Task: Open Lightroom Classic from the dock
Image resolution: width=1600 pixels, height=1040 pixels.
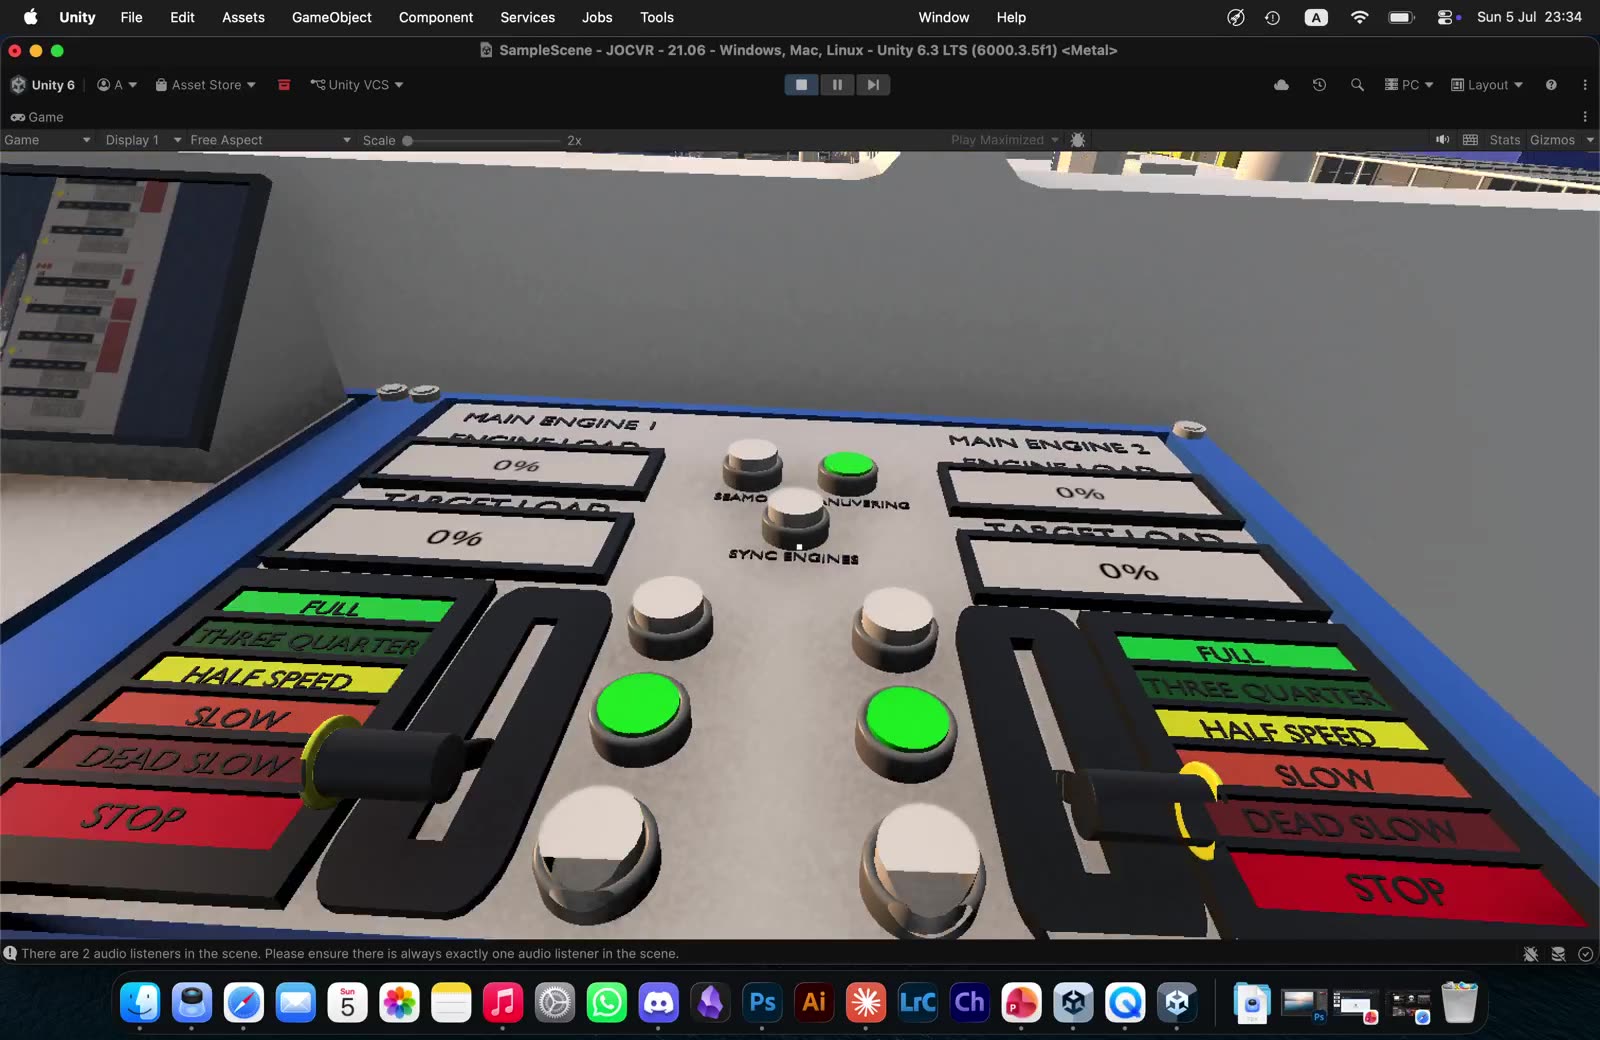Action: 918,1002
